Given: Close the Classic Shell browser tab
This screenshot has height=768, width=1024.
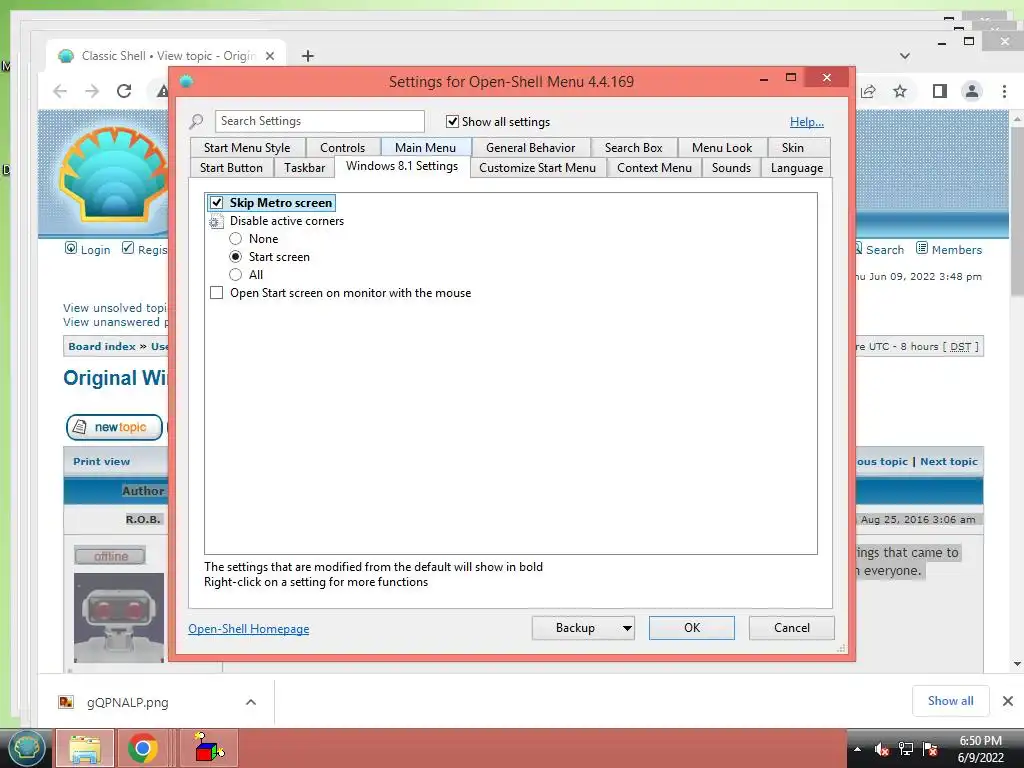Looking at the screenshot, I should 270,56.
